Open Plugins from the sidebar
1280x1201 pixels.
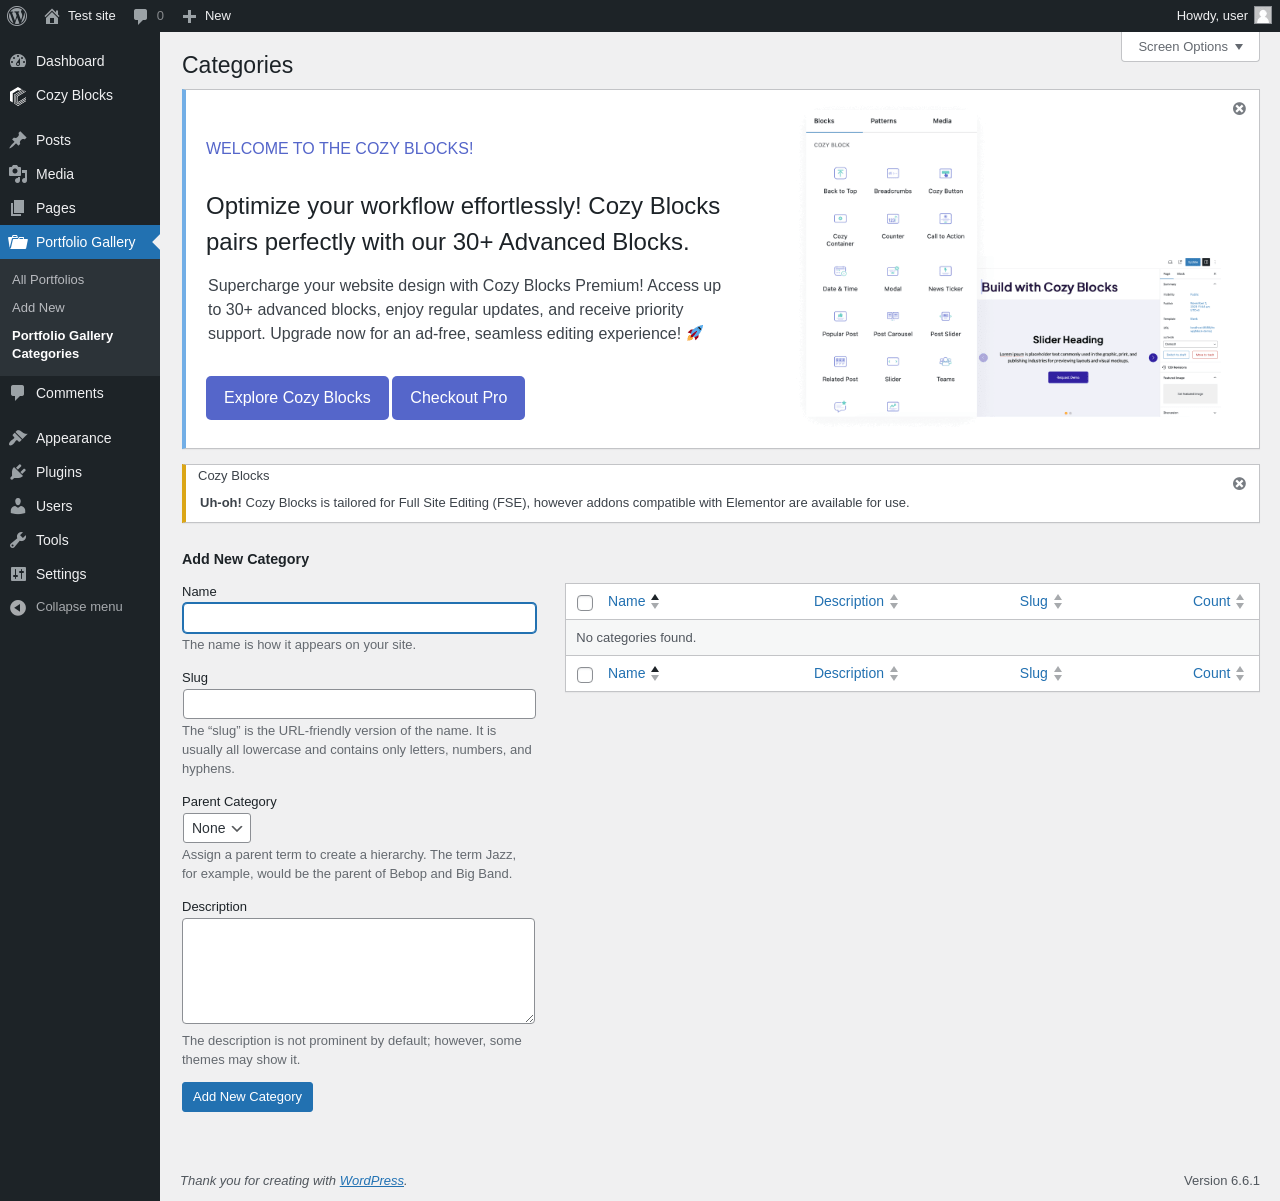coord(59,472)
